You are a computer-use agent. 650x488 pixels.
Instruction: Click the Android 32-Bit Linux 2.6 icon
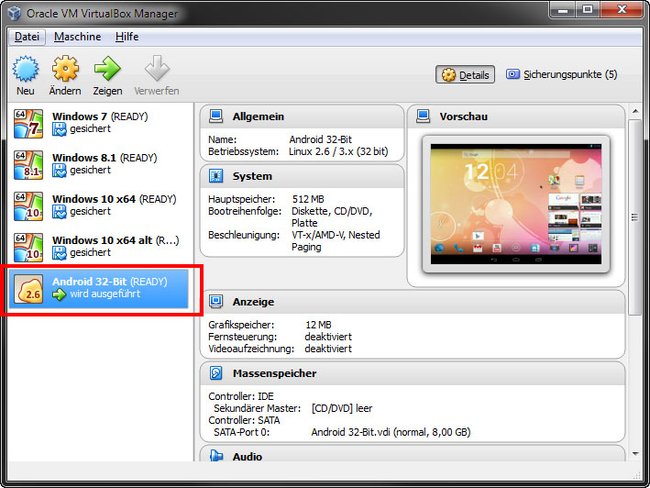click(28, 289)
